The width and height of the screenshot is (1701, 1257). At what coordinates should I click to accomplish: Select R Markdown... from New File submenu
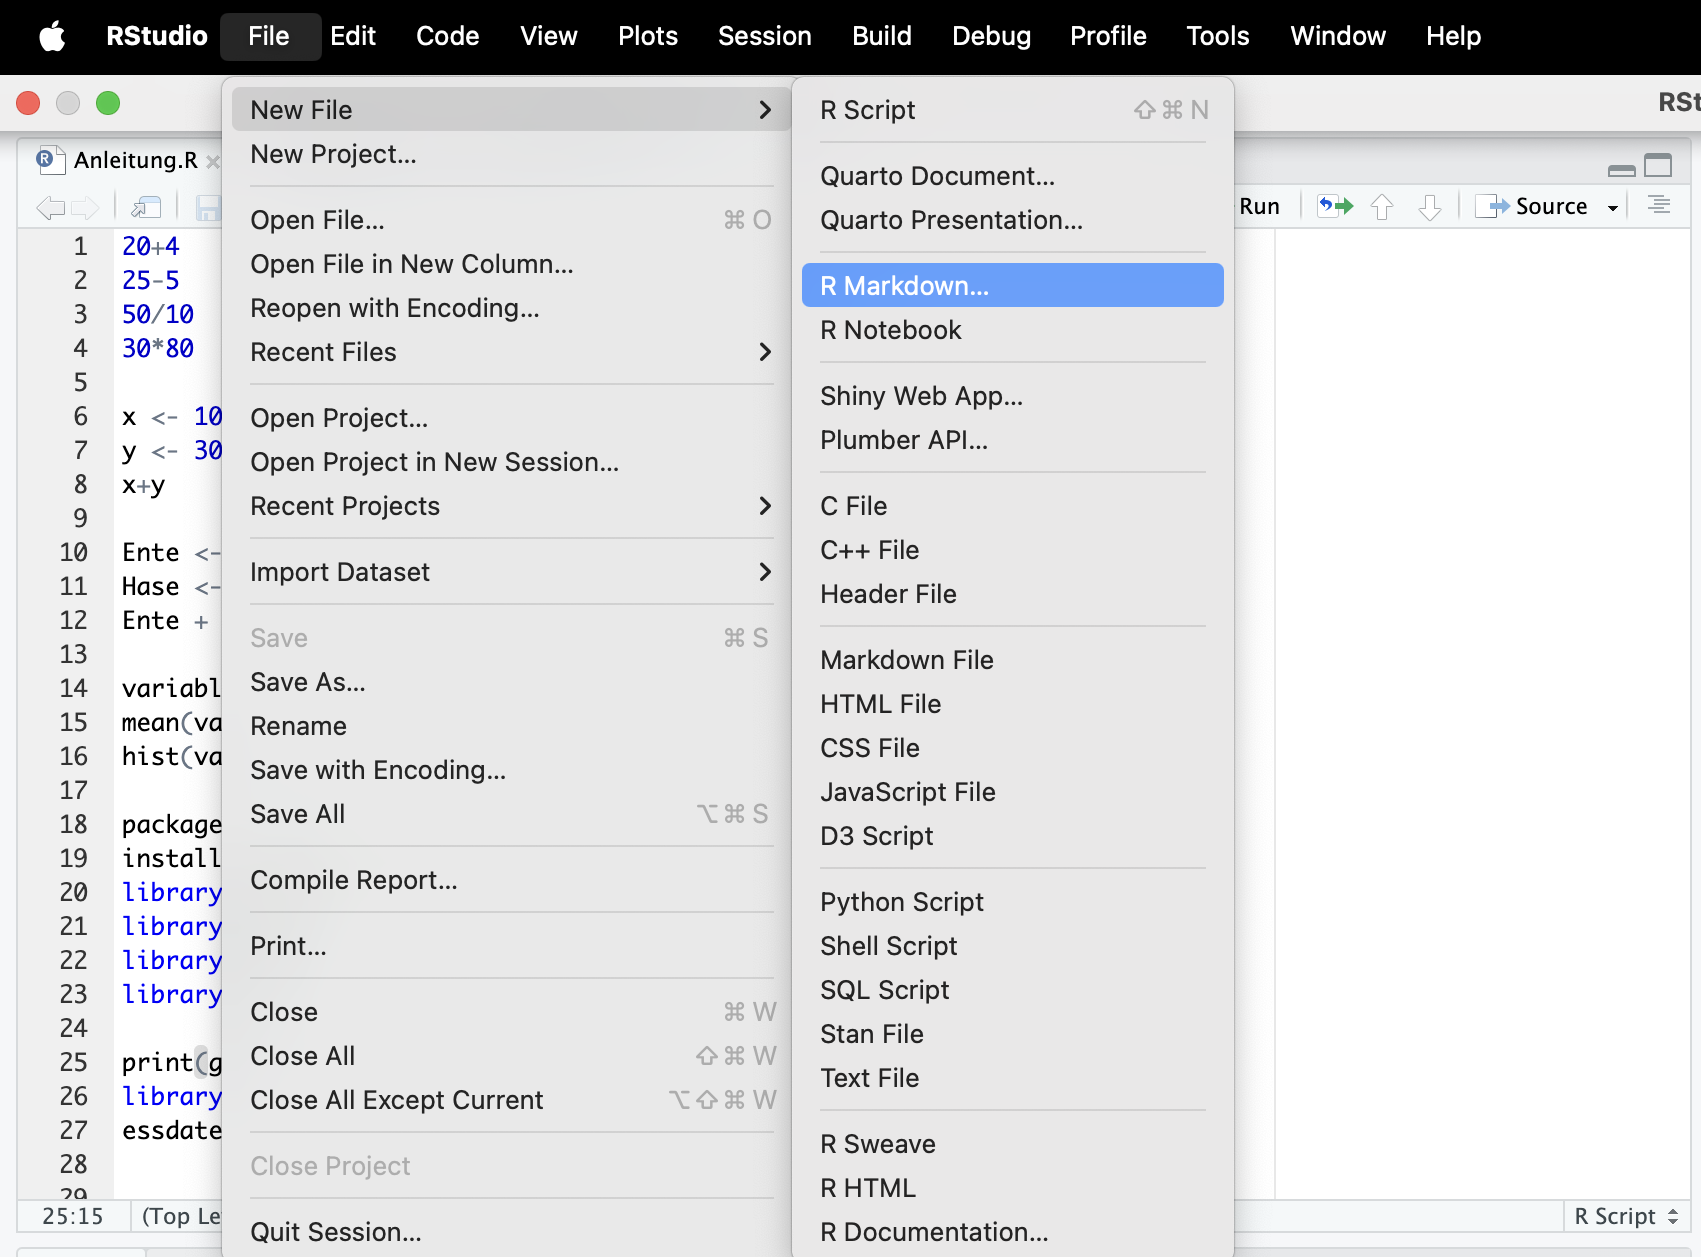click(1013, 286)
